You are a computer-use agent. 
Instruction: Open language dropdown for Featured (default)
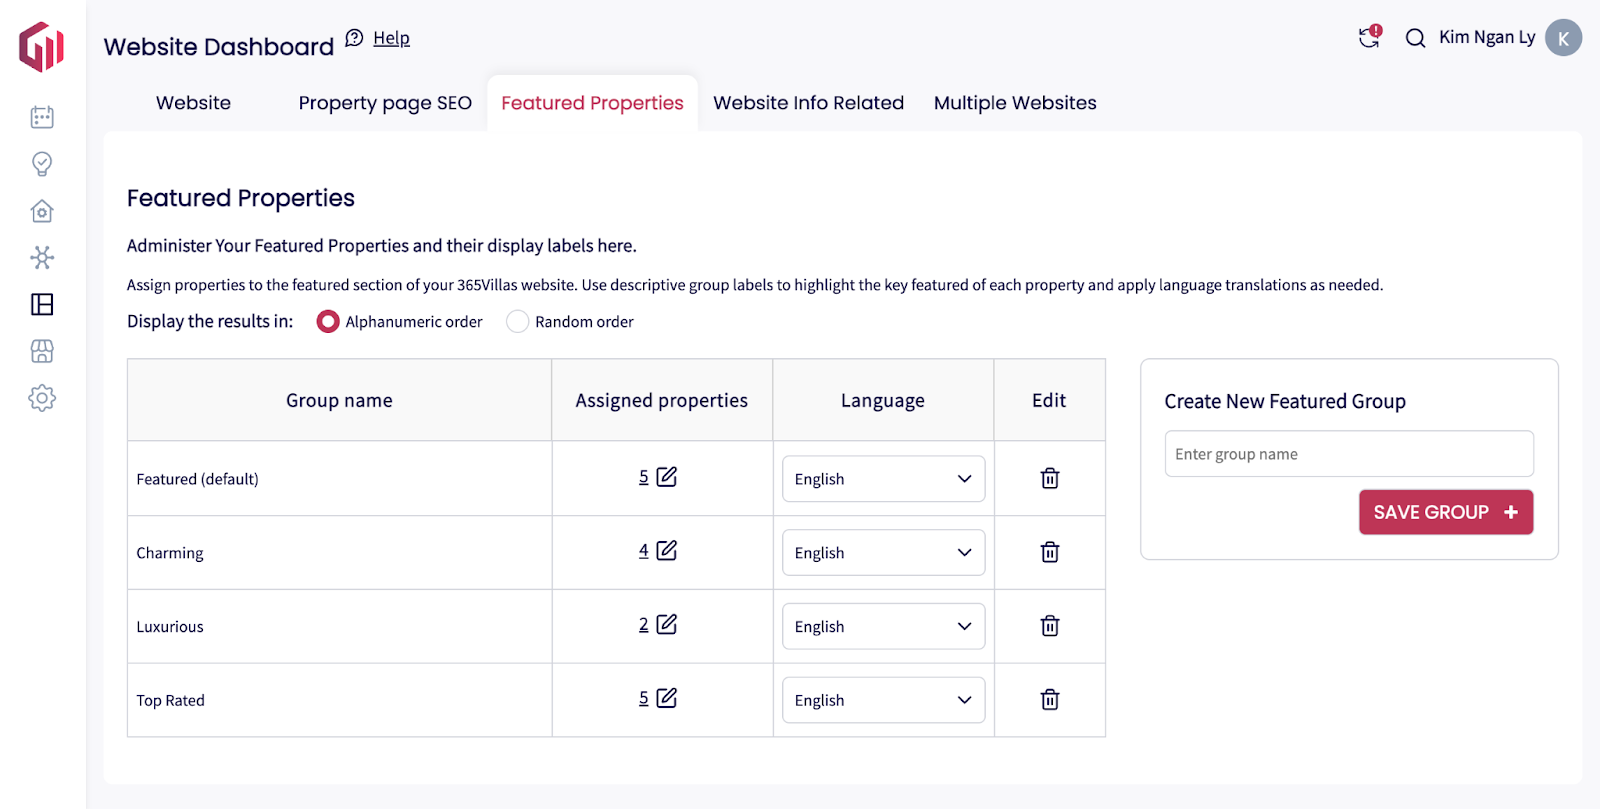pyautogui.click(x=883, y=479)
